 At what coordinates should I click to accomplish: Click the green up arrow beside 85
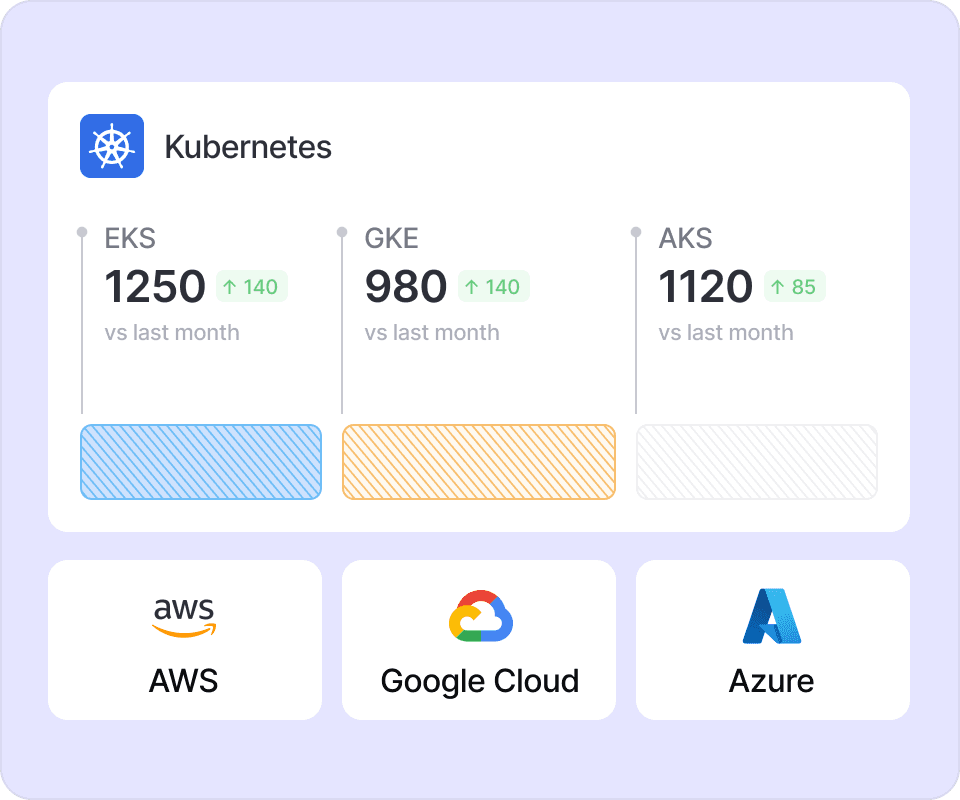pyautogui.click(x=778, y=287)
